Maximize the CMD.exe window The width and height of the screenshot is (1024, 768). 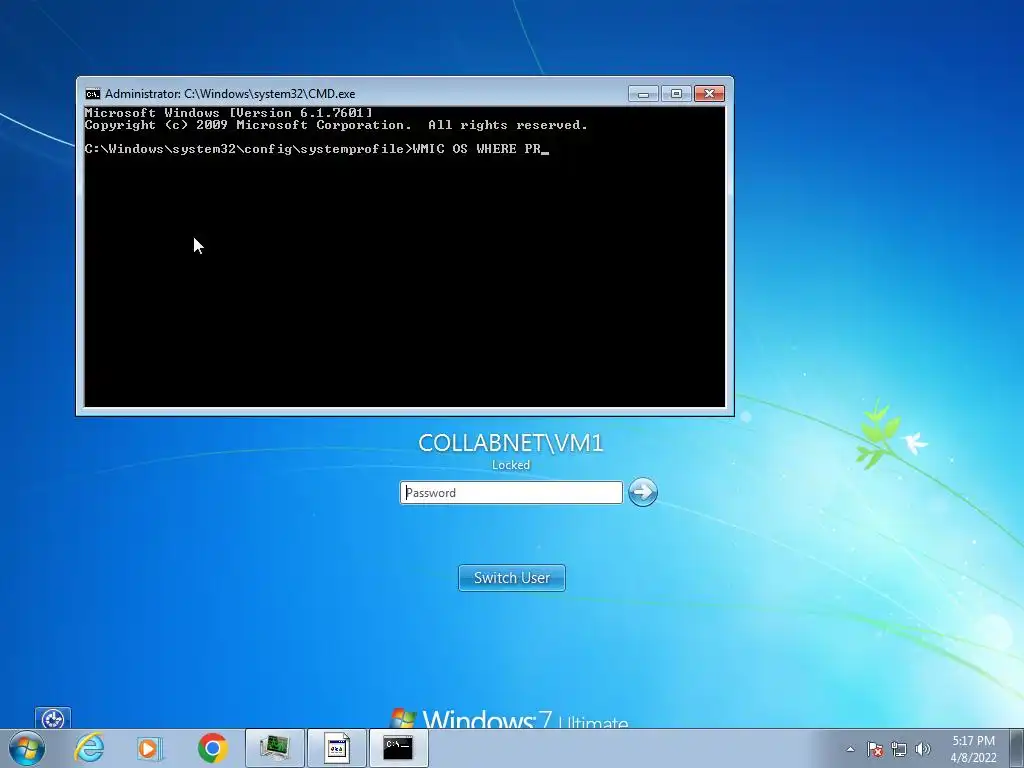pos(677,94)
